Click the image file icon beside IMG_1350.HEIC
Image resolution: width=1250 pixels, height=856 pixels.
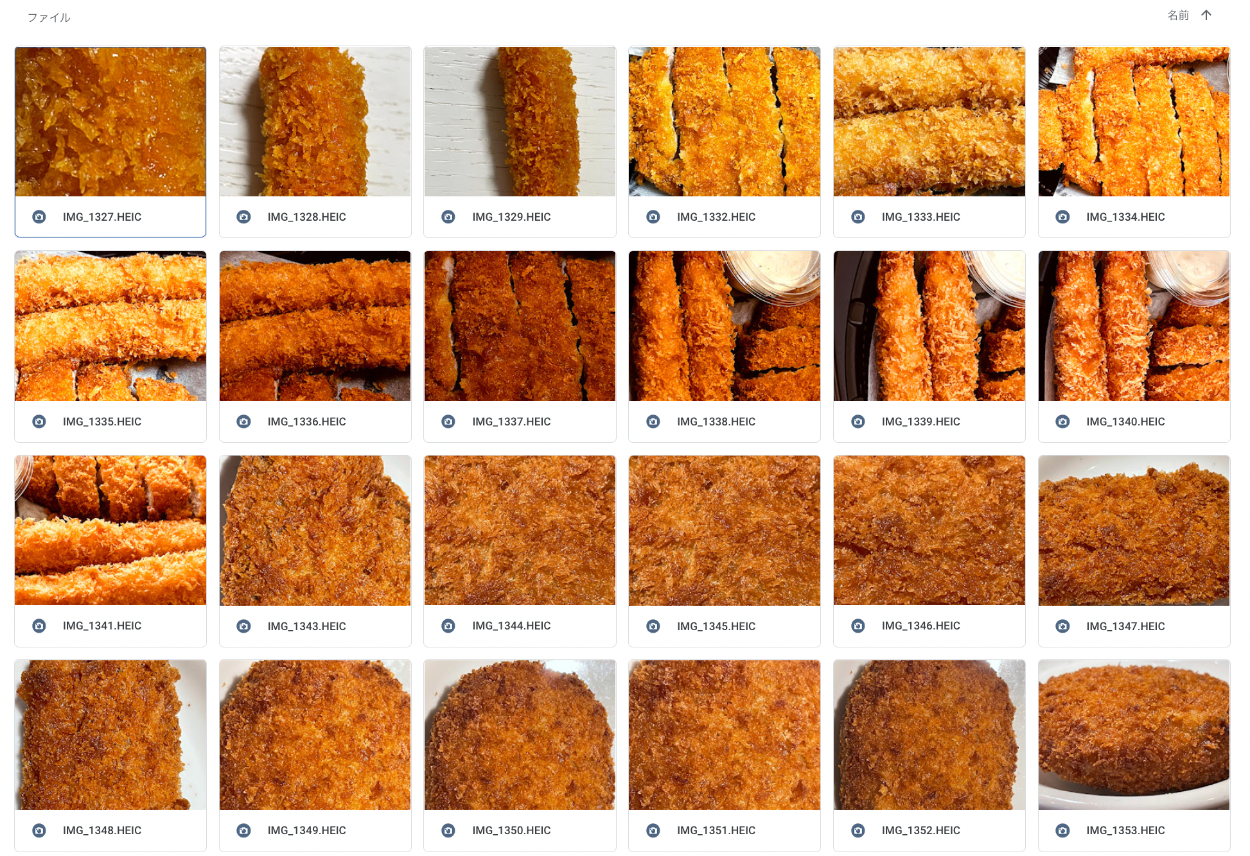(449, 831)
